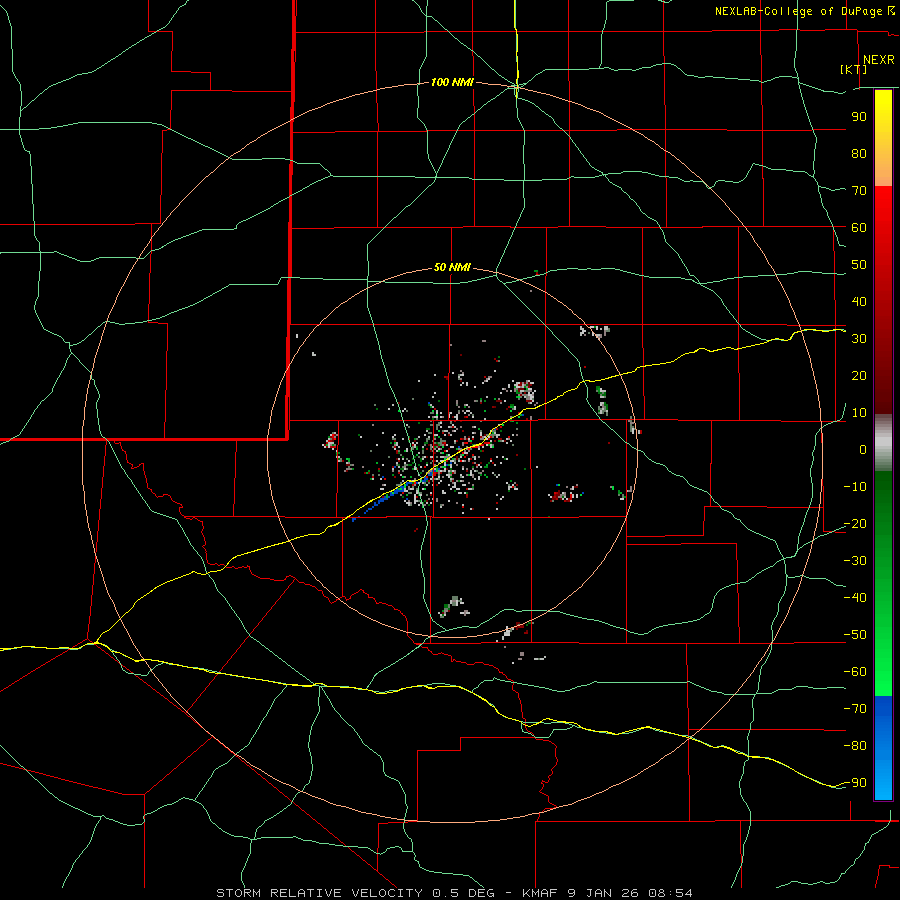Click the legend value 30

859,339
